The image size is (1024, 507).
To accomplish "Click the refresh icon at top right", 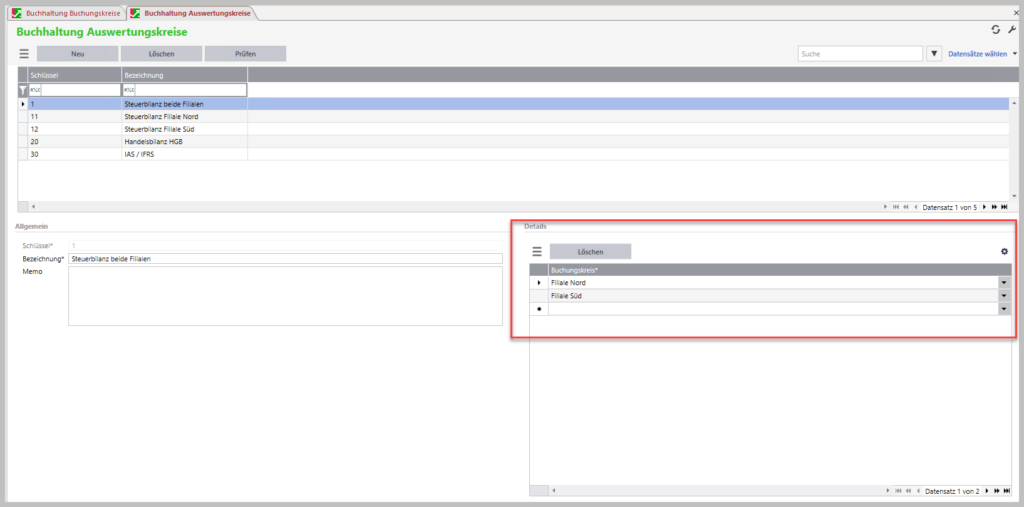I will click(995, 31).
